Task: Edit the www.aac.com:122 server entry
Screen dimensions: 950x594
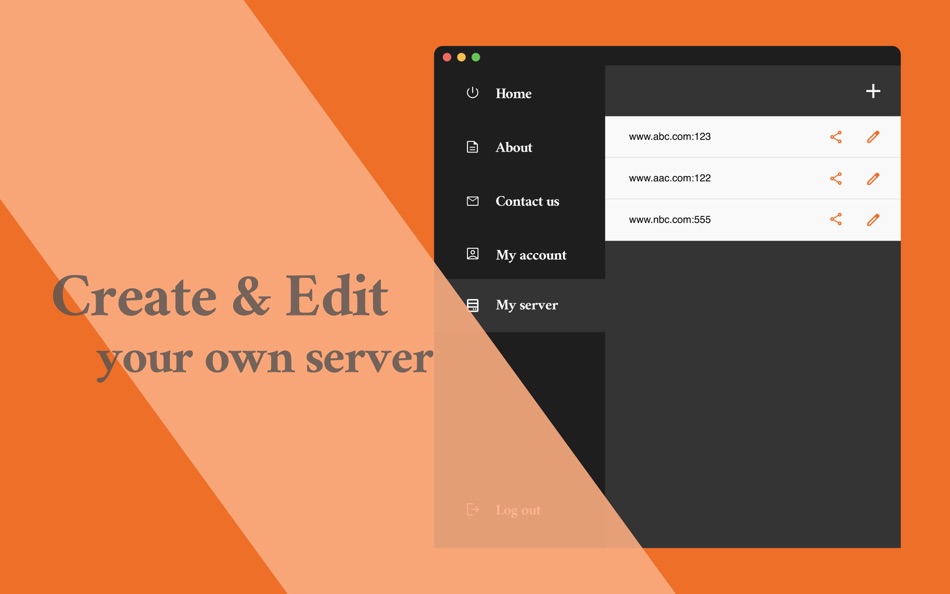Action: (872, 178)
